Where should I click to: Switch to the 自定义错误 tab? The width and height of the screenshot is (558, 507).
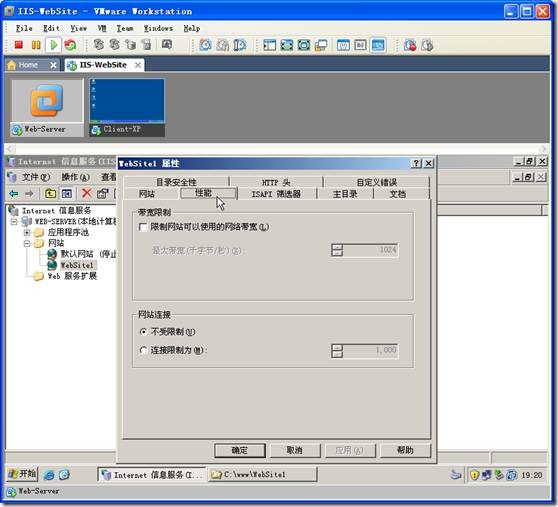pos(377,182)
